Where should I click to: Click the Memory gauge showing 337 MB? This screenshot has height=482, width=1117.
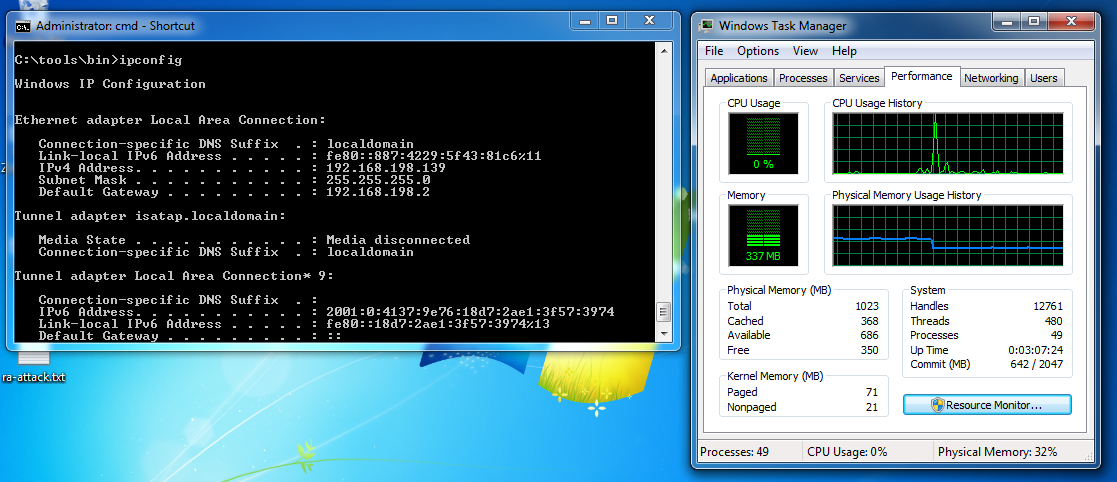point(763,235)
